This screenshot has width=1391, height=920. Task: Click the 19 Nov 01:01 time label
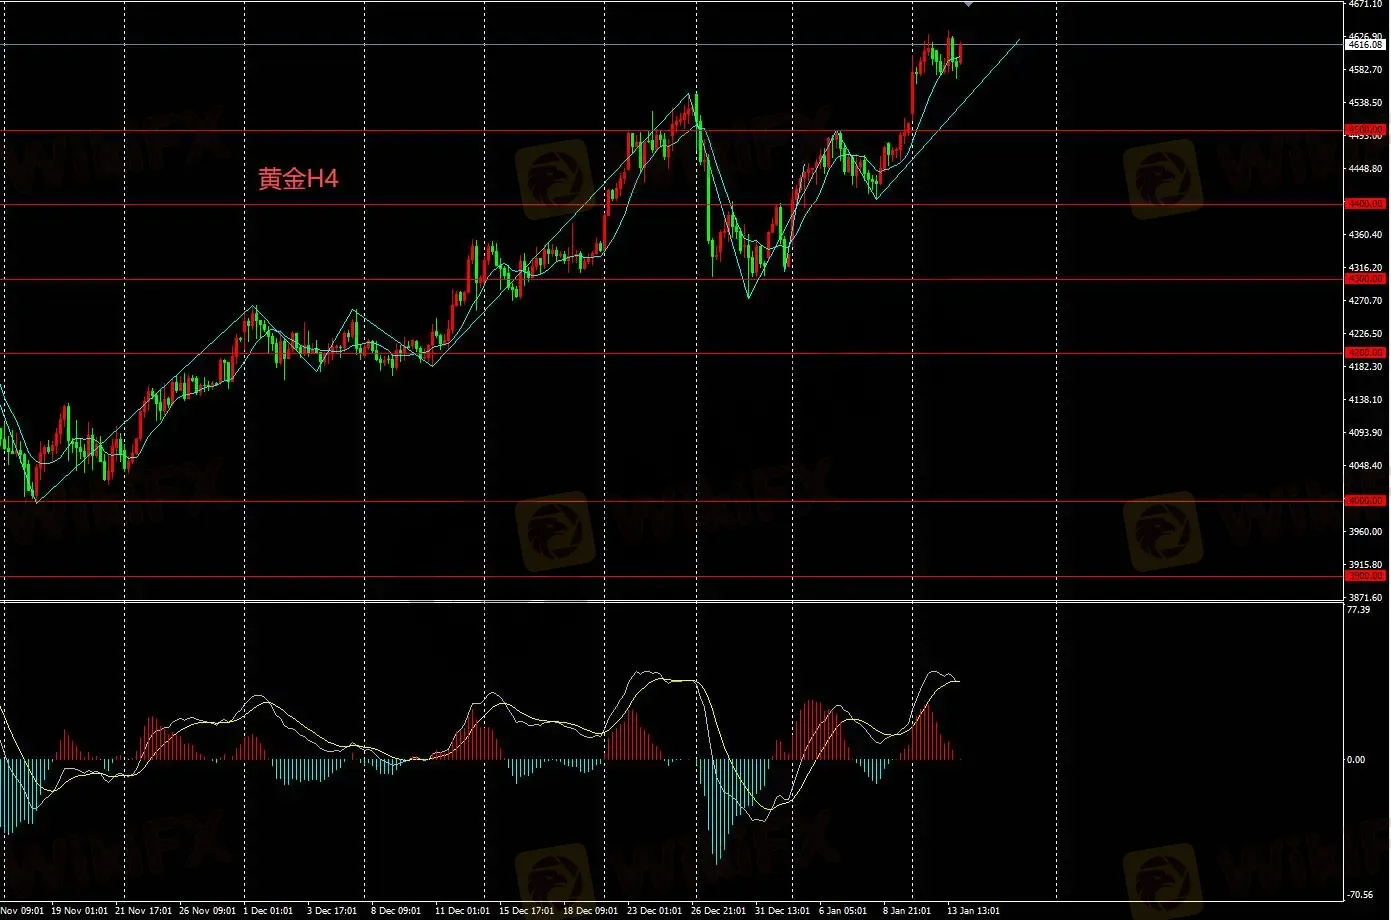[79, 912]
